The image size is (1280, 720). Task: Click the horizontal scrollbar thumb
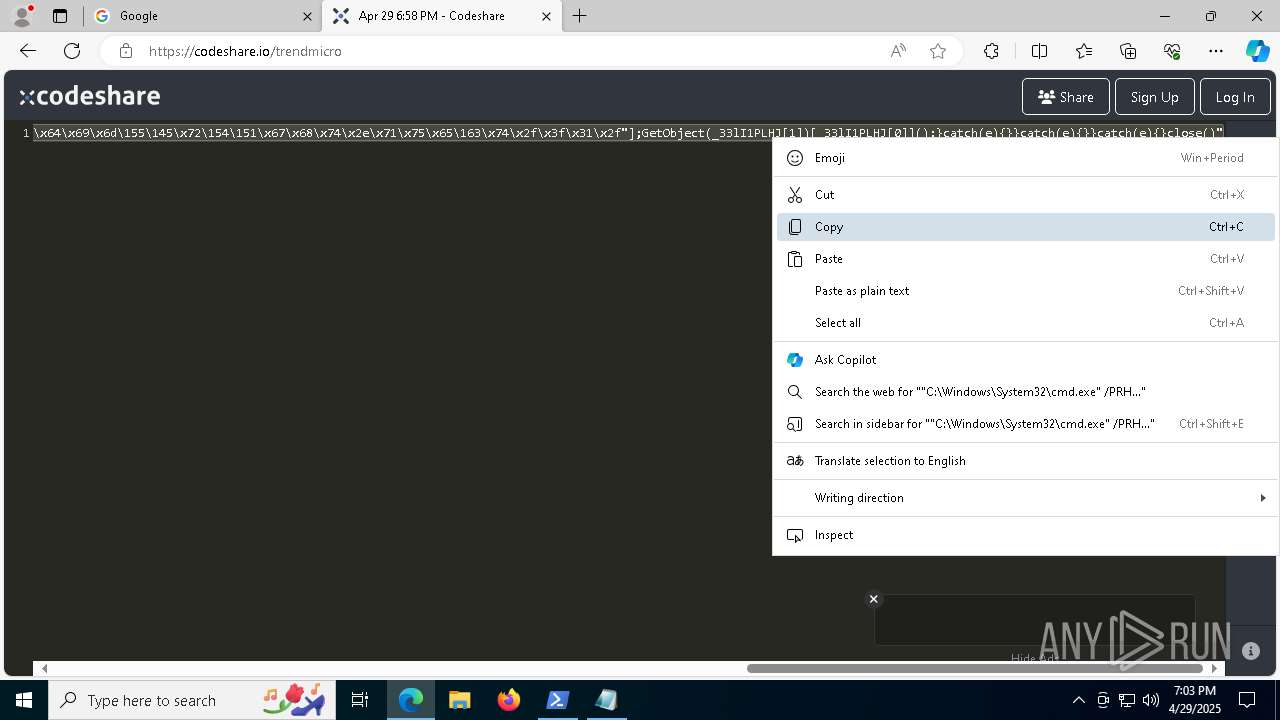click(974, 668)
